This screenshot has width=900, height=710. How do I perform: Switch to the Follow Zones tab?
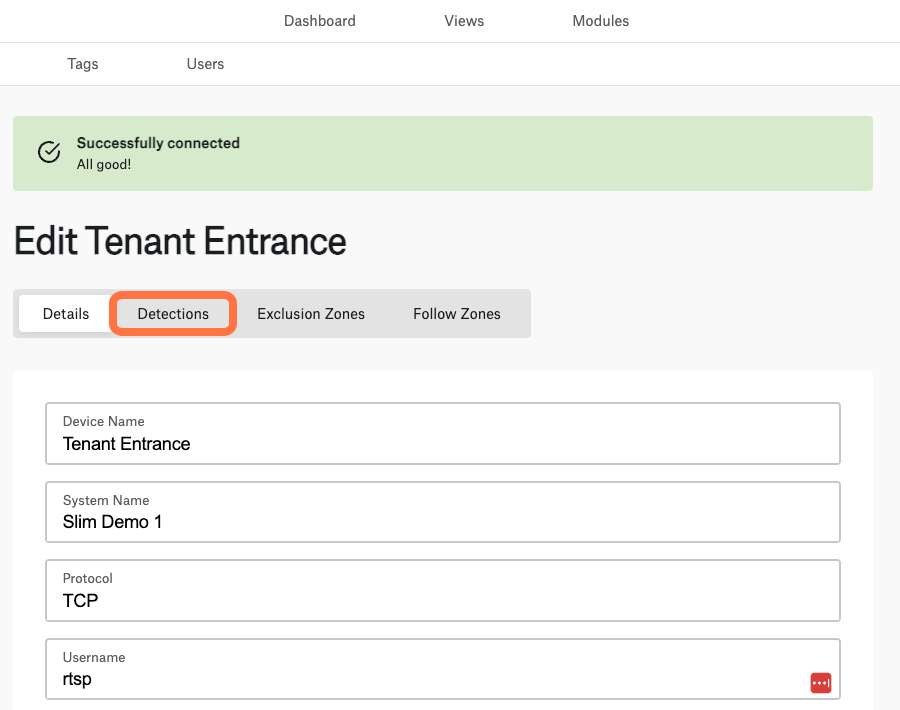[457, 313]
